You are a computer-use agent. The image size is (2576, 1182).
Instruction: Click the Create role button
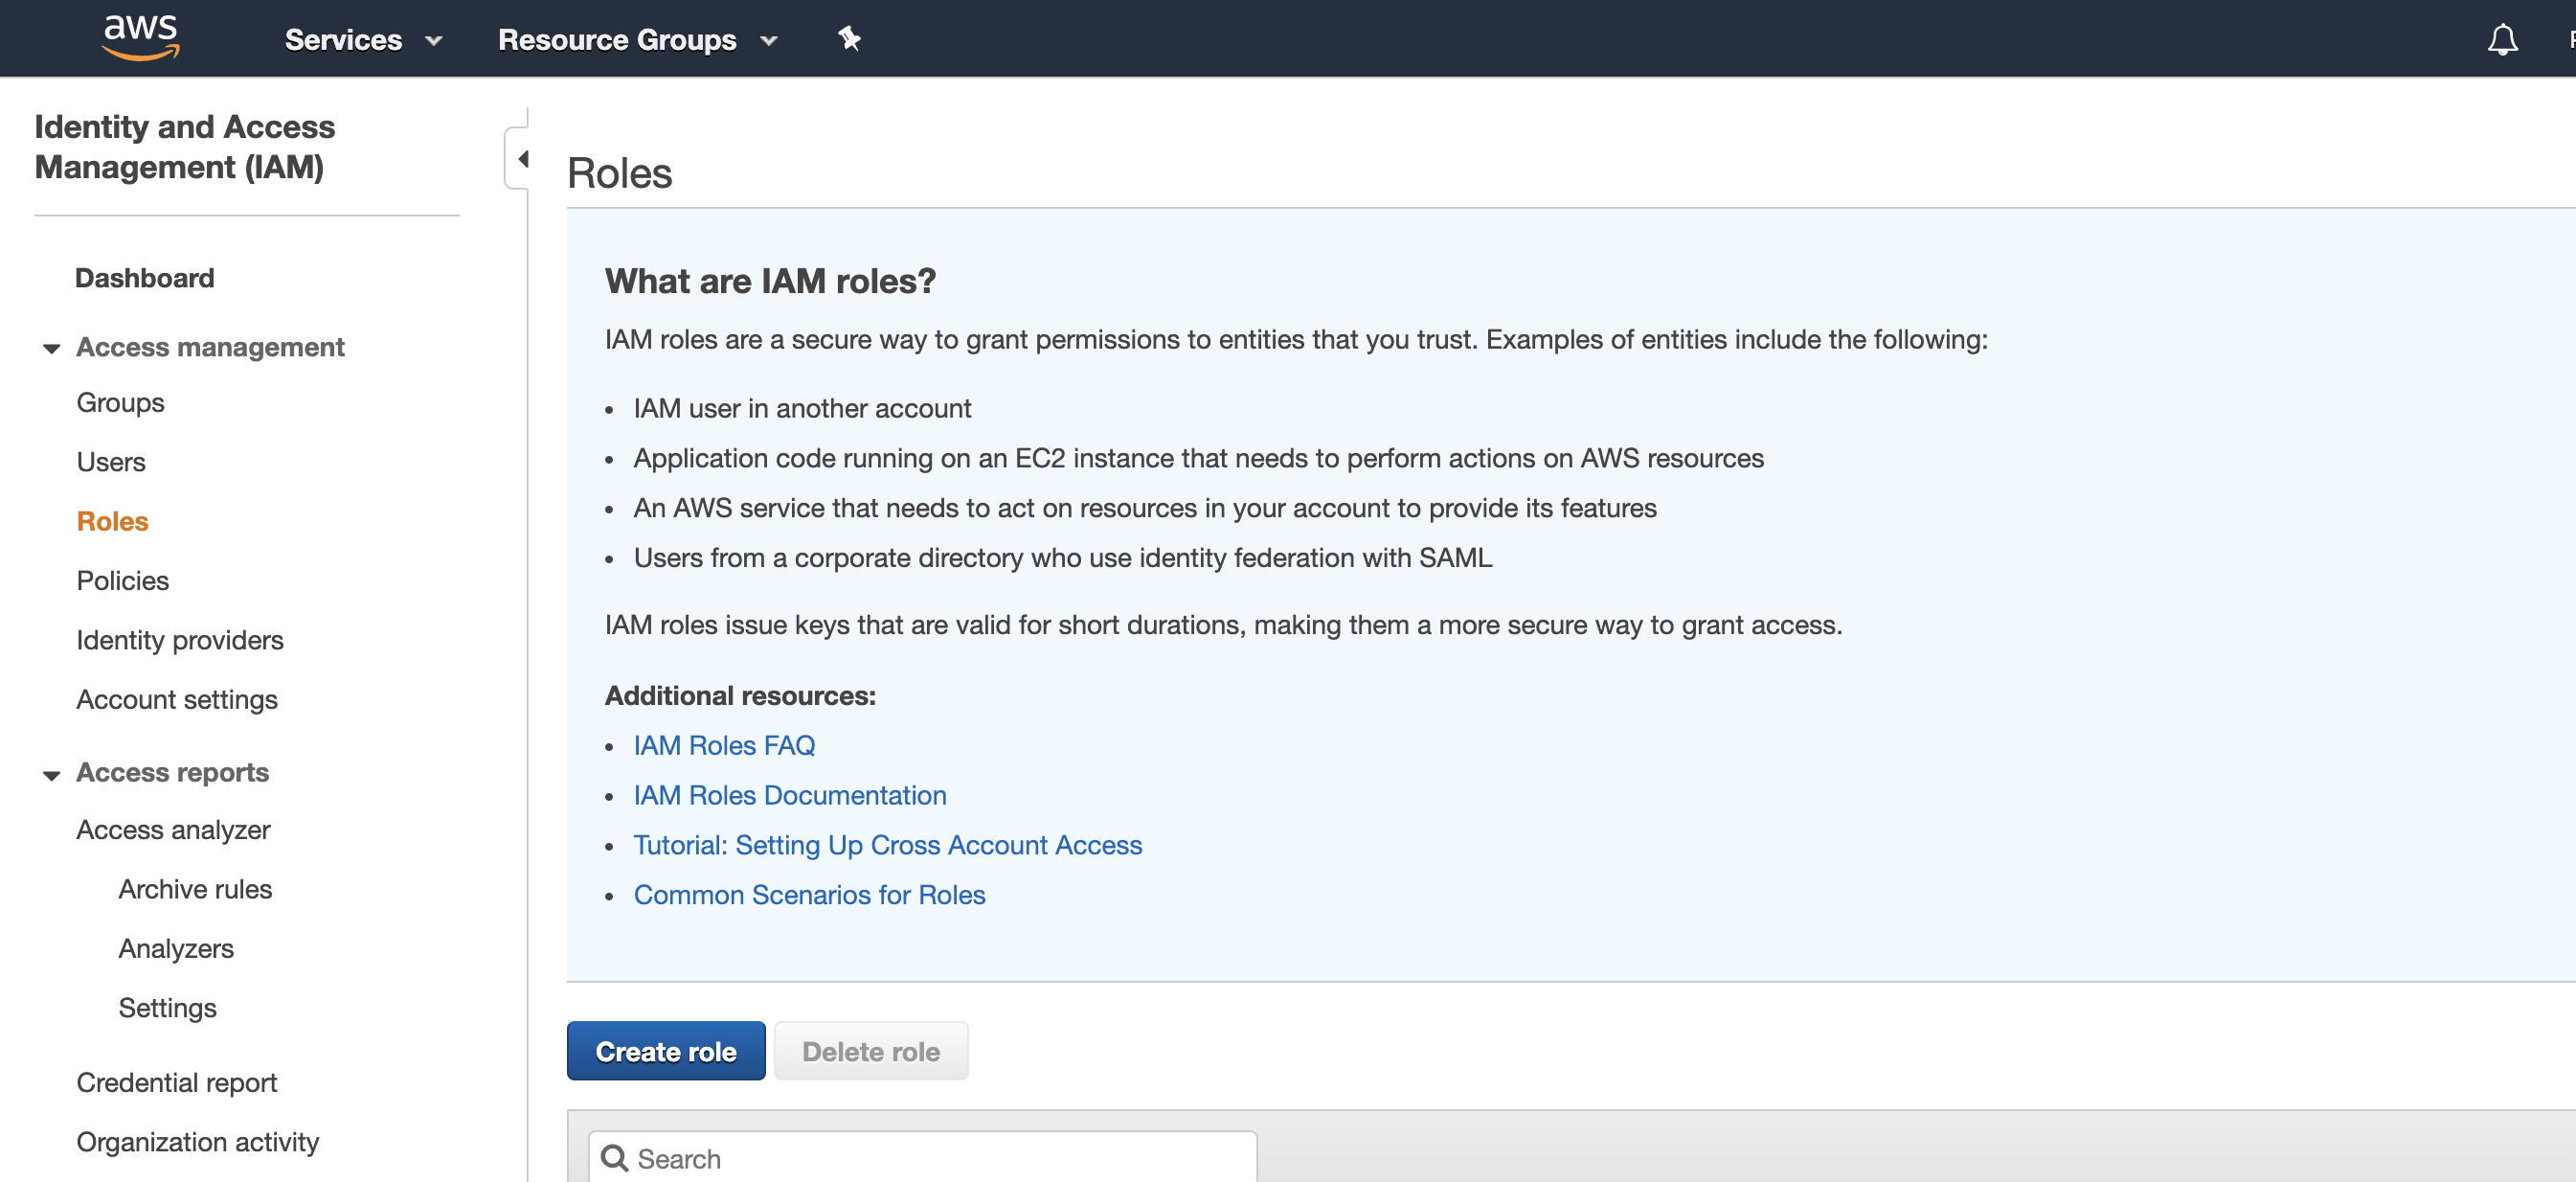[666, 1051]
